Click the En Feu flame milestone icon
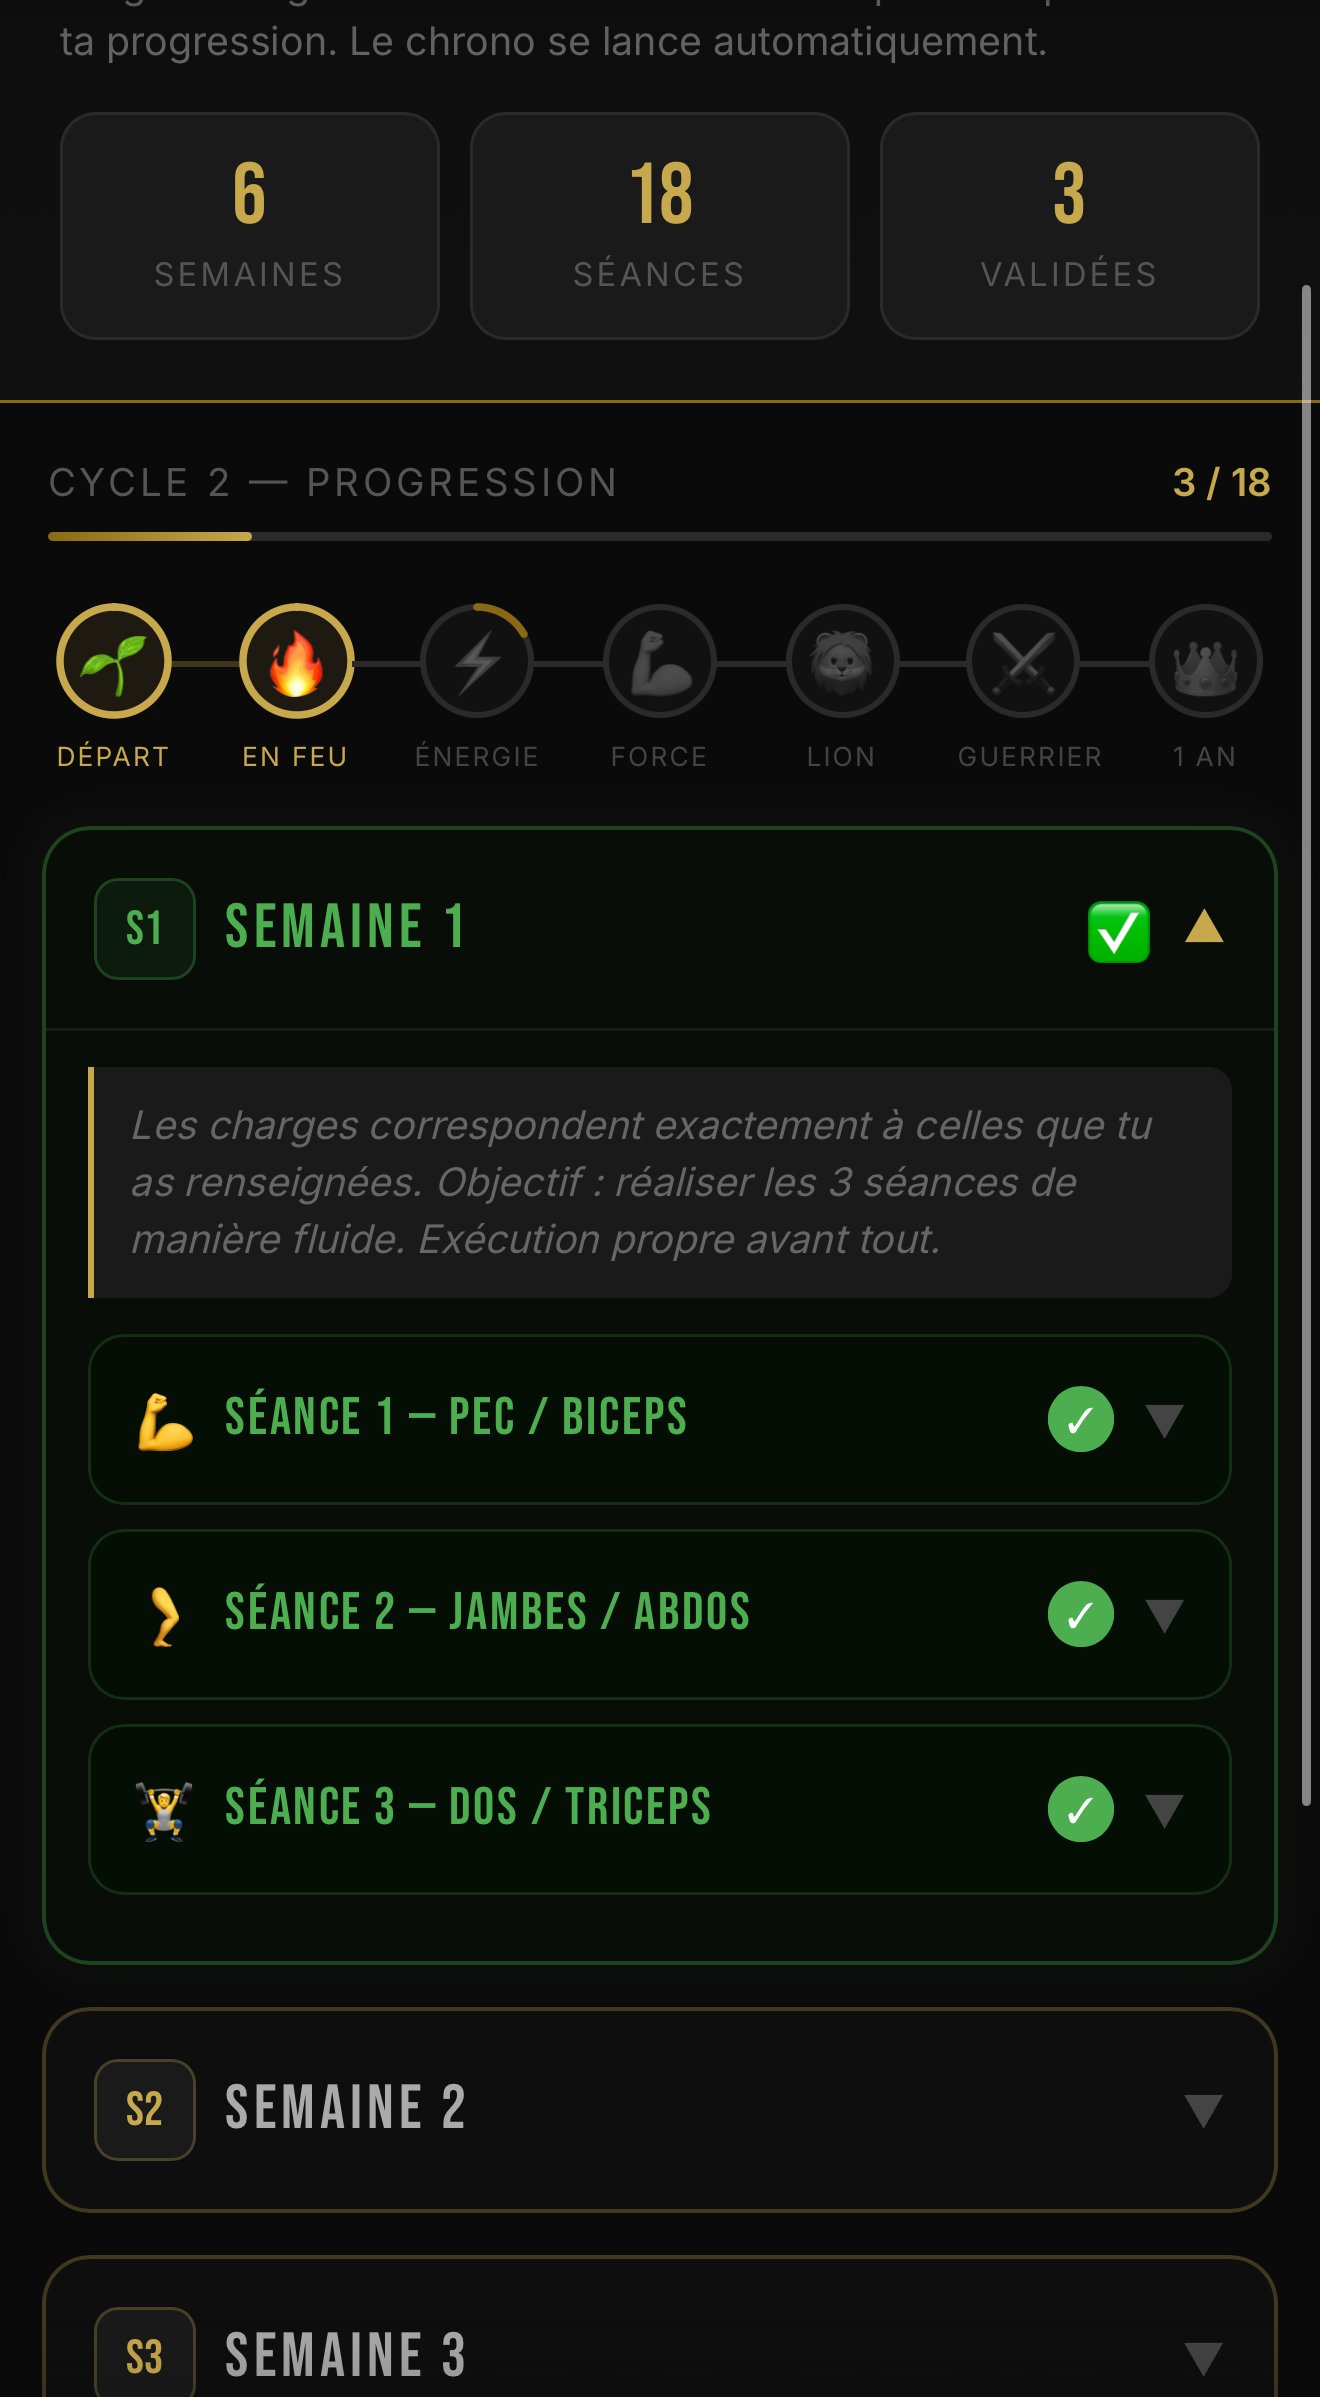The image size is (1320, 2397). (296, 661)
